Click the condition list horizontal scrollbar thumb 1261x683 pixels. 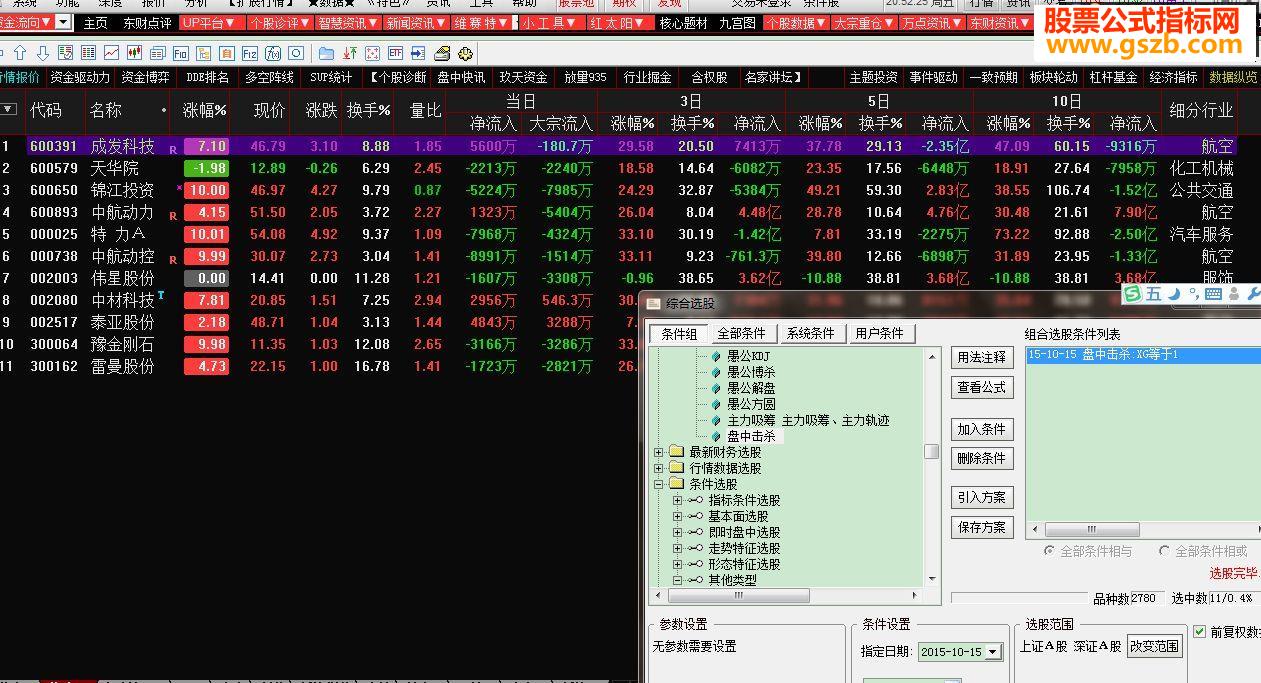pyautogui.click(x=1091, y=531)
